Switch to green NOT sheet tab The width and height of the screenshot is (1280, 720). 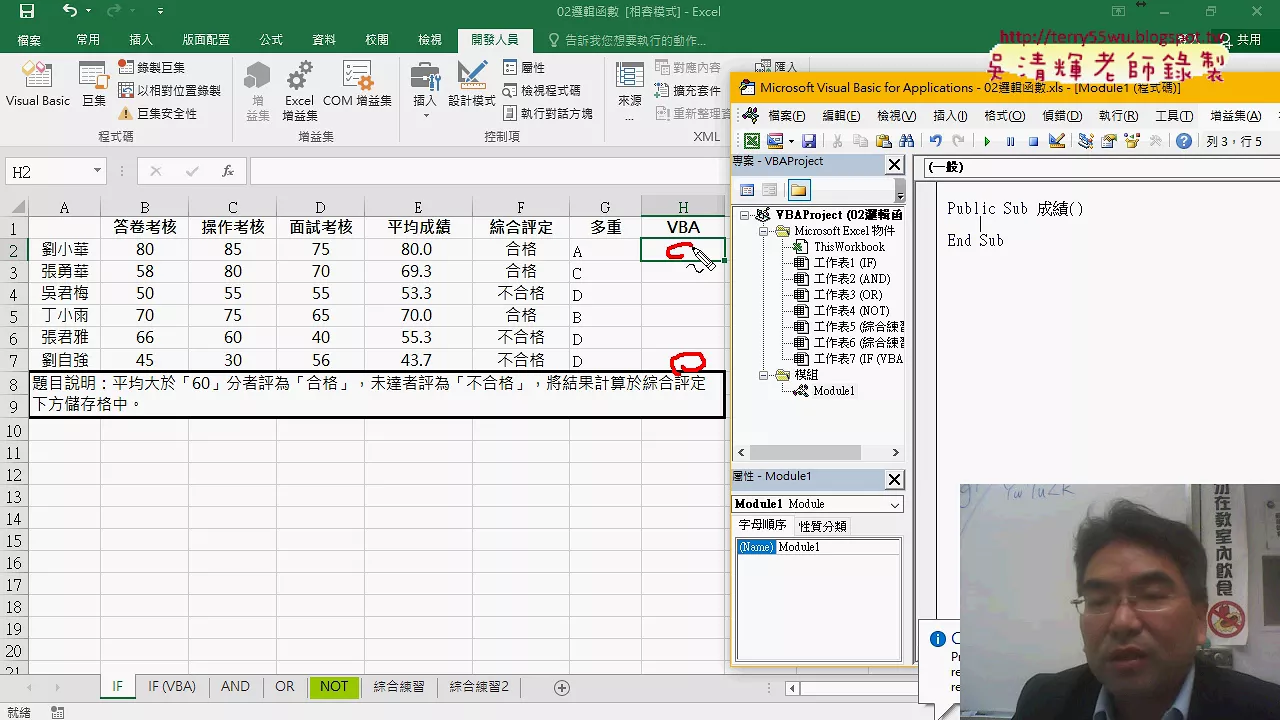point(334,687)
